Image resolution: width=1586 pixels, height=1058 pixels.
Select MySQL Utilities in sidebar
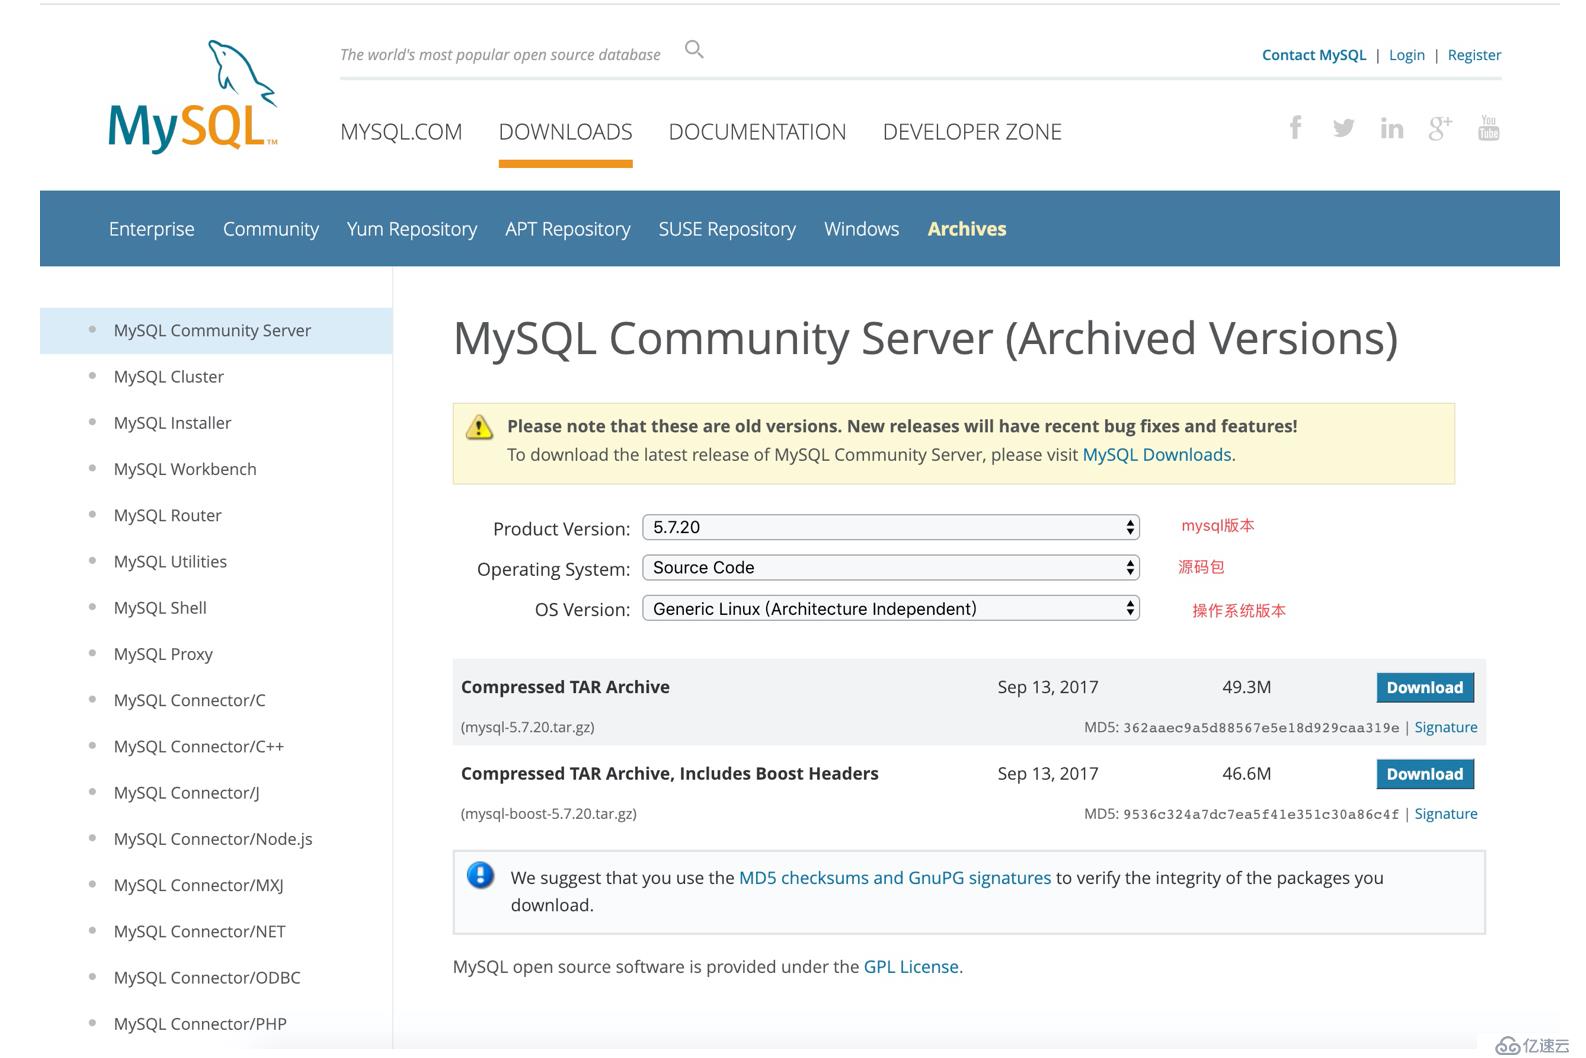[x=170, y=562]
